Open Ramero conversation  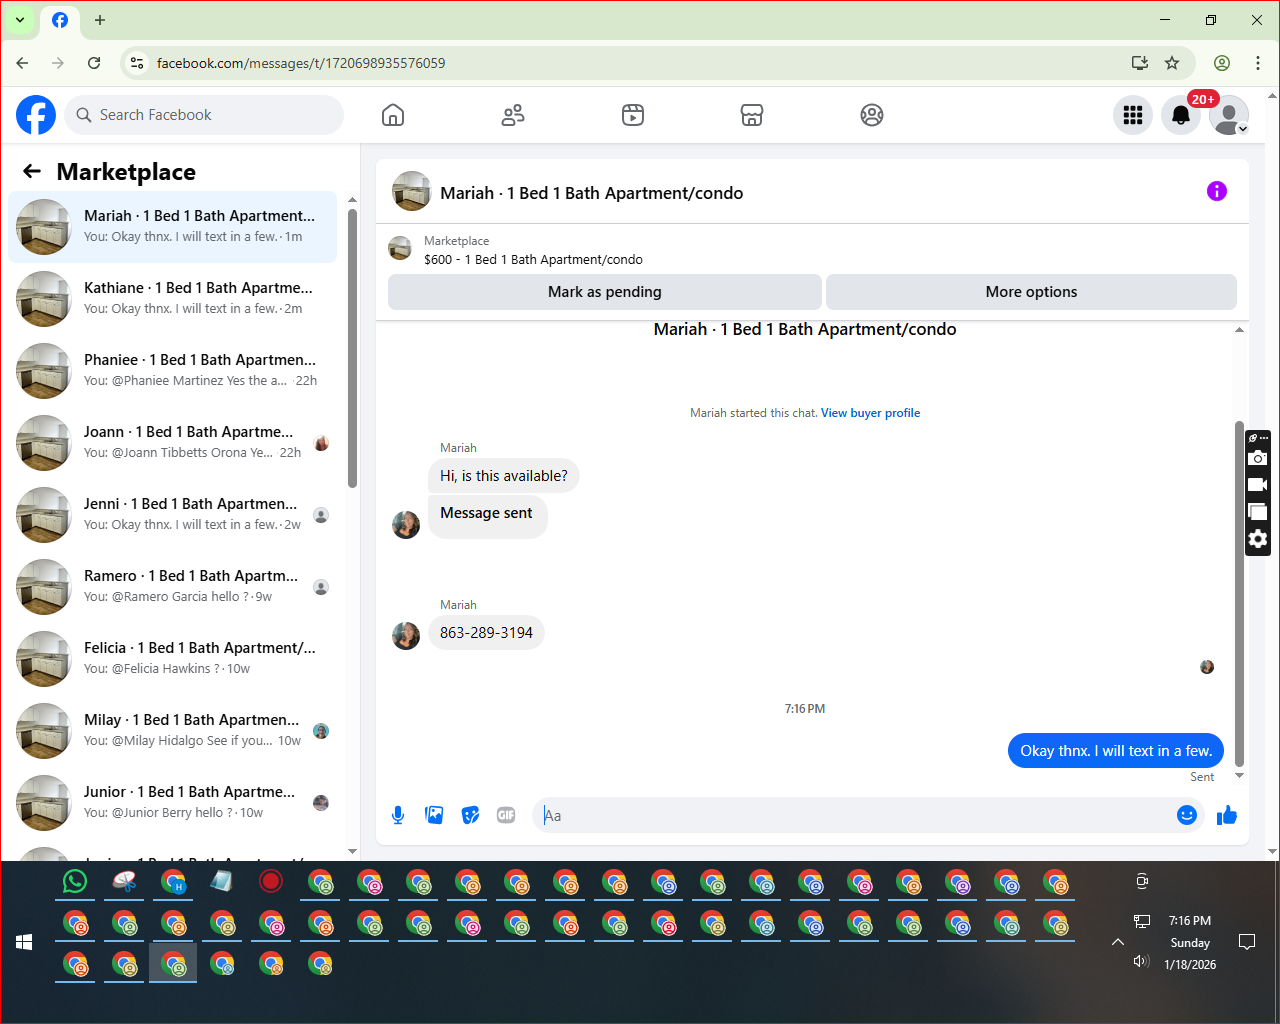[x=173, y=587]
